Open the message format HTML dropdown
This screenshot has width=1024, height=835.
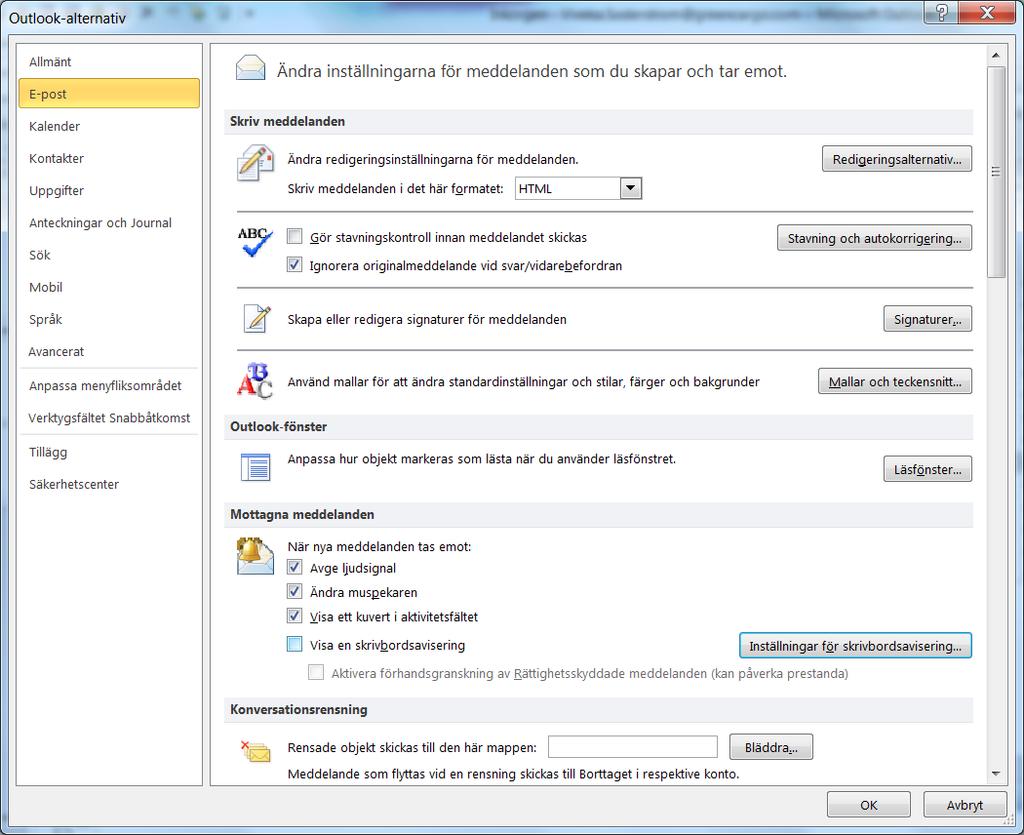630,188
